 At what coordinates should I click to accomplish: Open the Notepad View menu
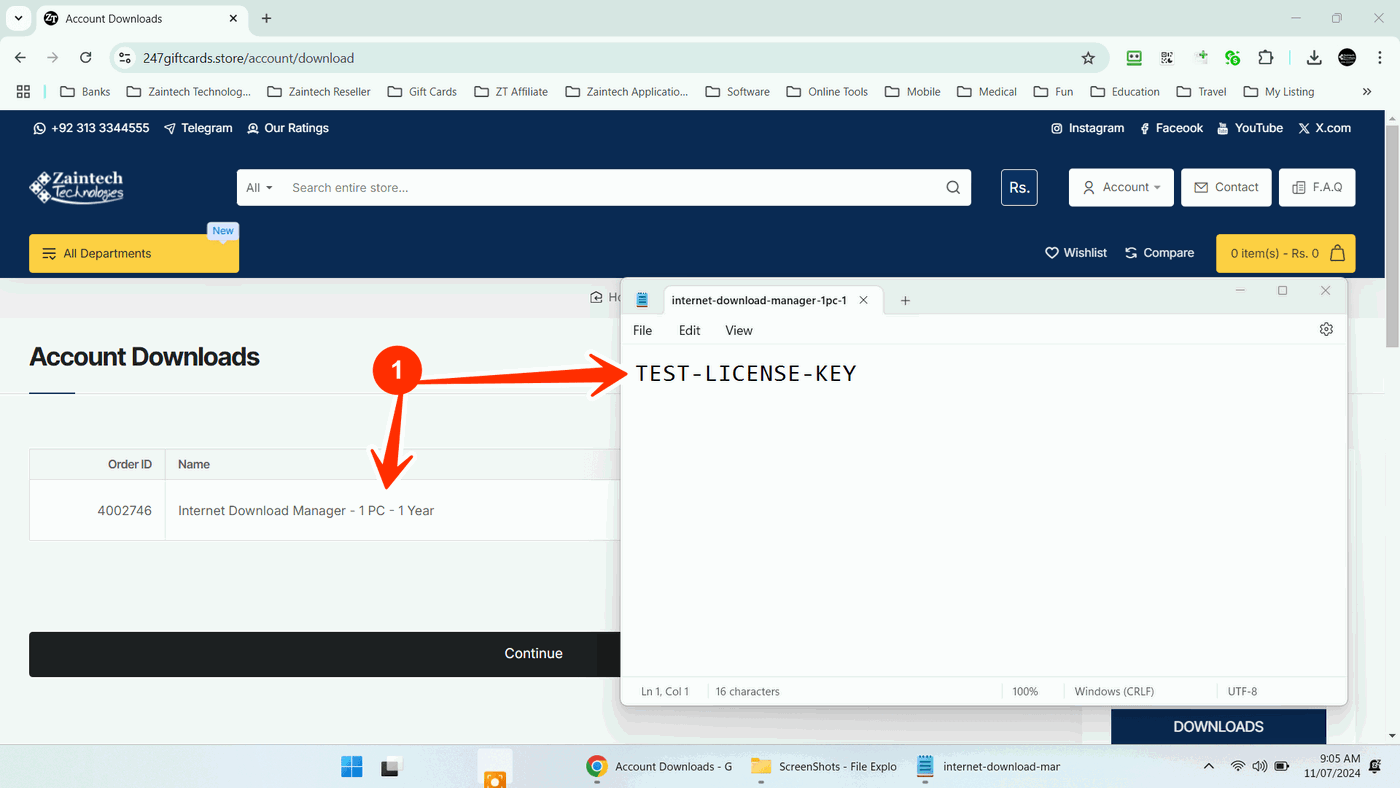pyautogui.click(x=739, y=330)
